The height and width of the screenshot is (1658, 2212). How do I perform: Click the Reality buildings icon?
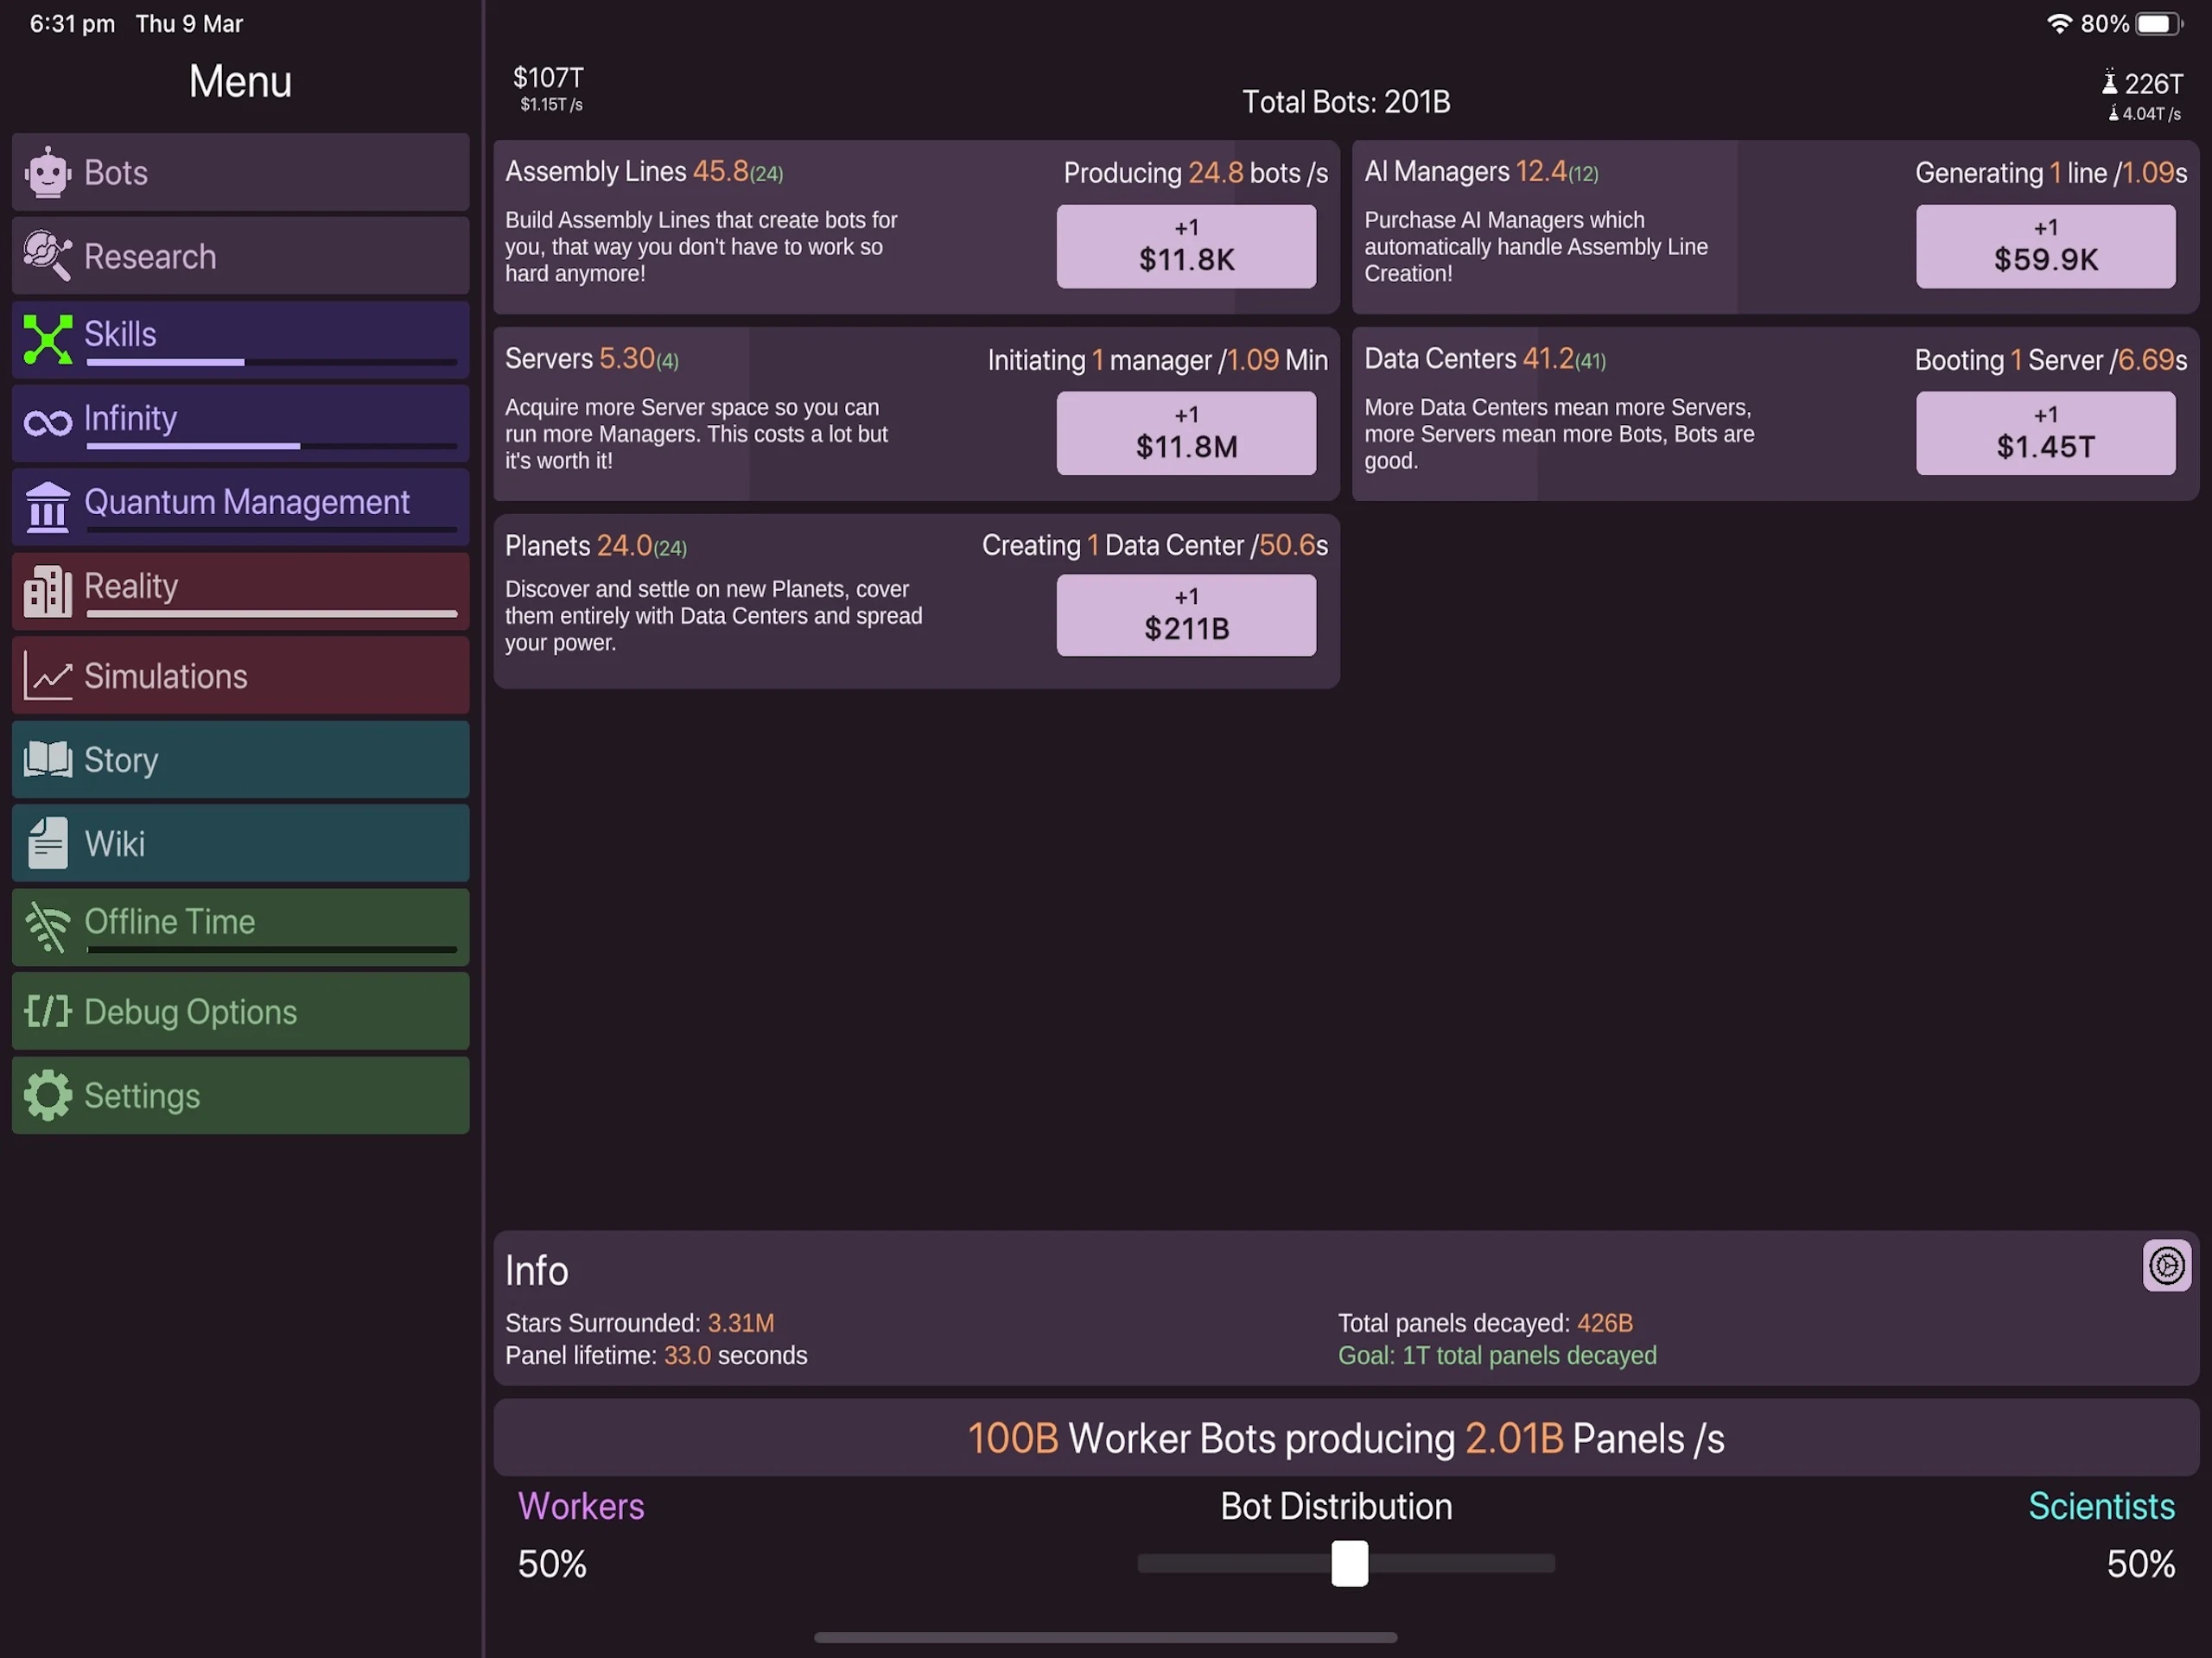(x=47, y=590)
